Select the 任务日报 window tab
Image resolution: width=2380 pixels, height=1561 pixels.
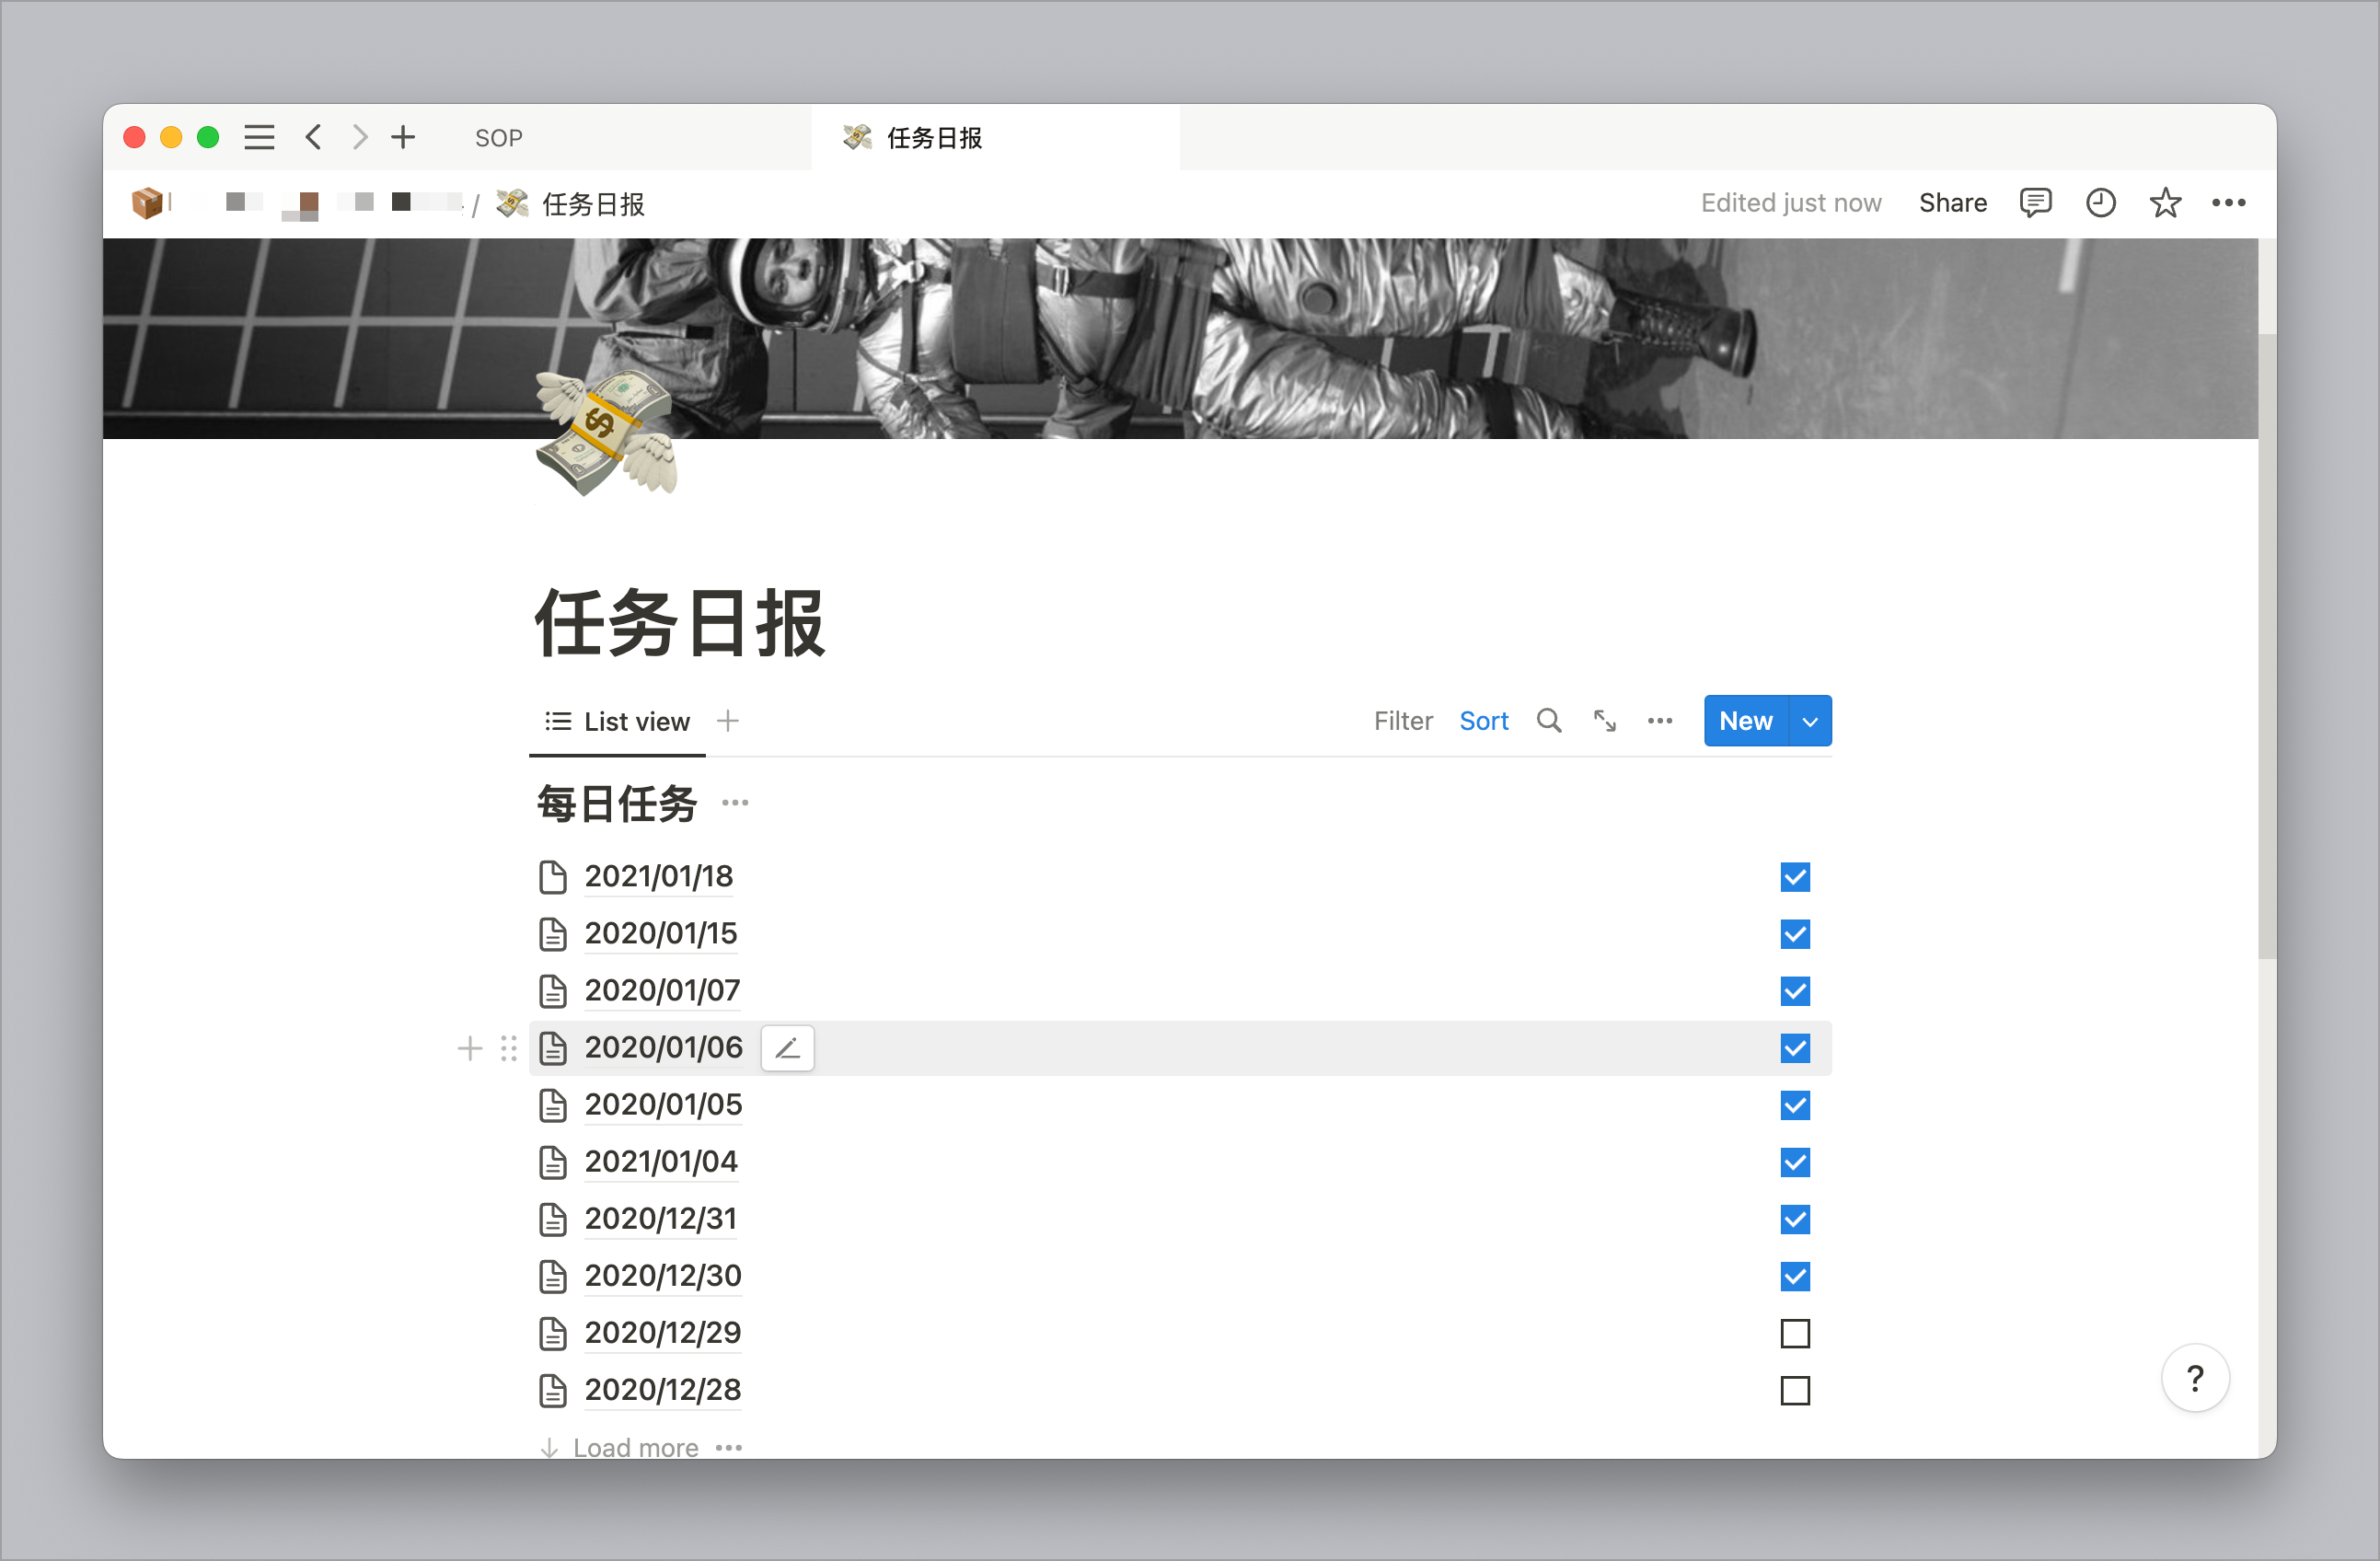996,138
